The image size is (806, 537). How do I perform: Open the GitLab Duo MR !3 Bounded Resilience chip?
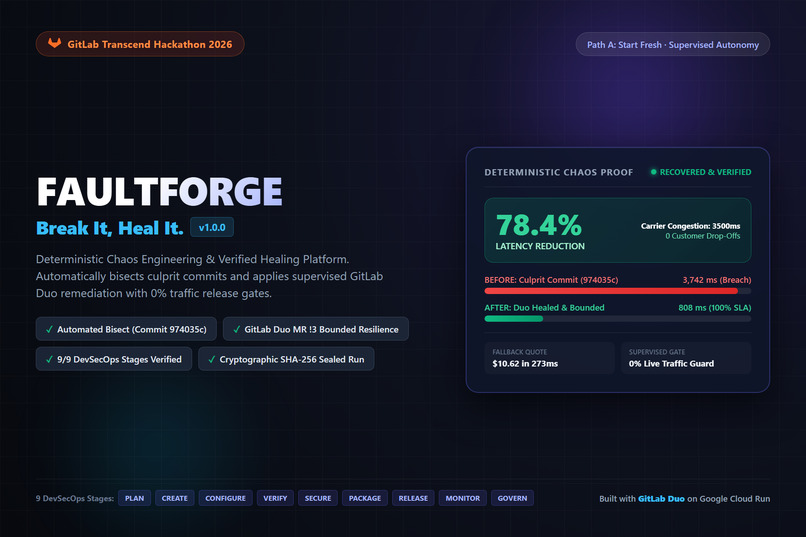click(x=316, y=329)
